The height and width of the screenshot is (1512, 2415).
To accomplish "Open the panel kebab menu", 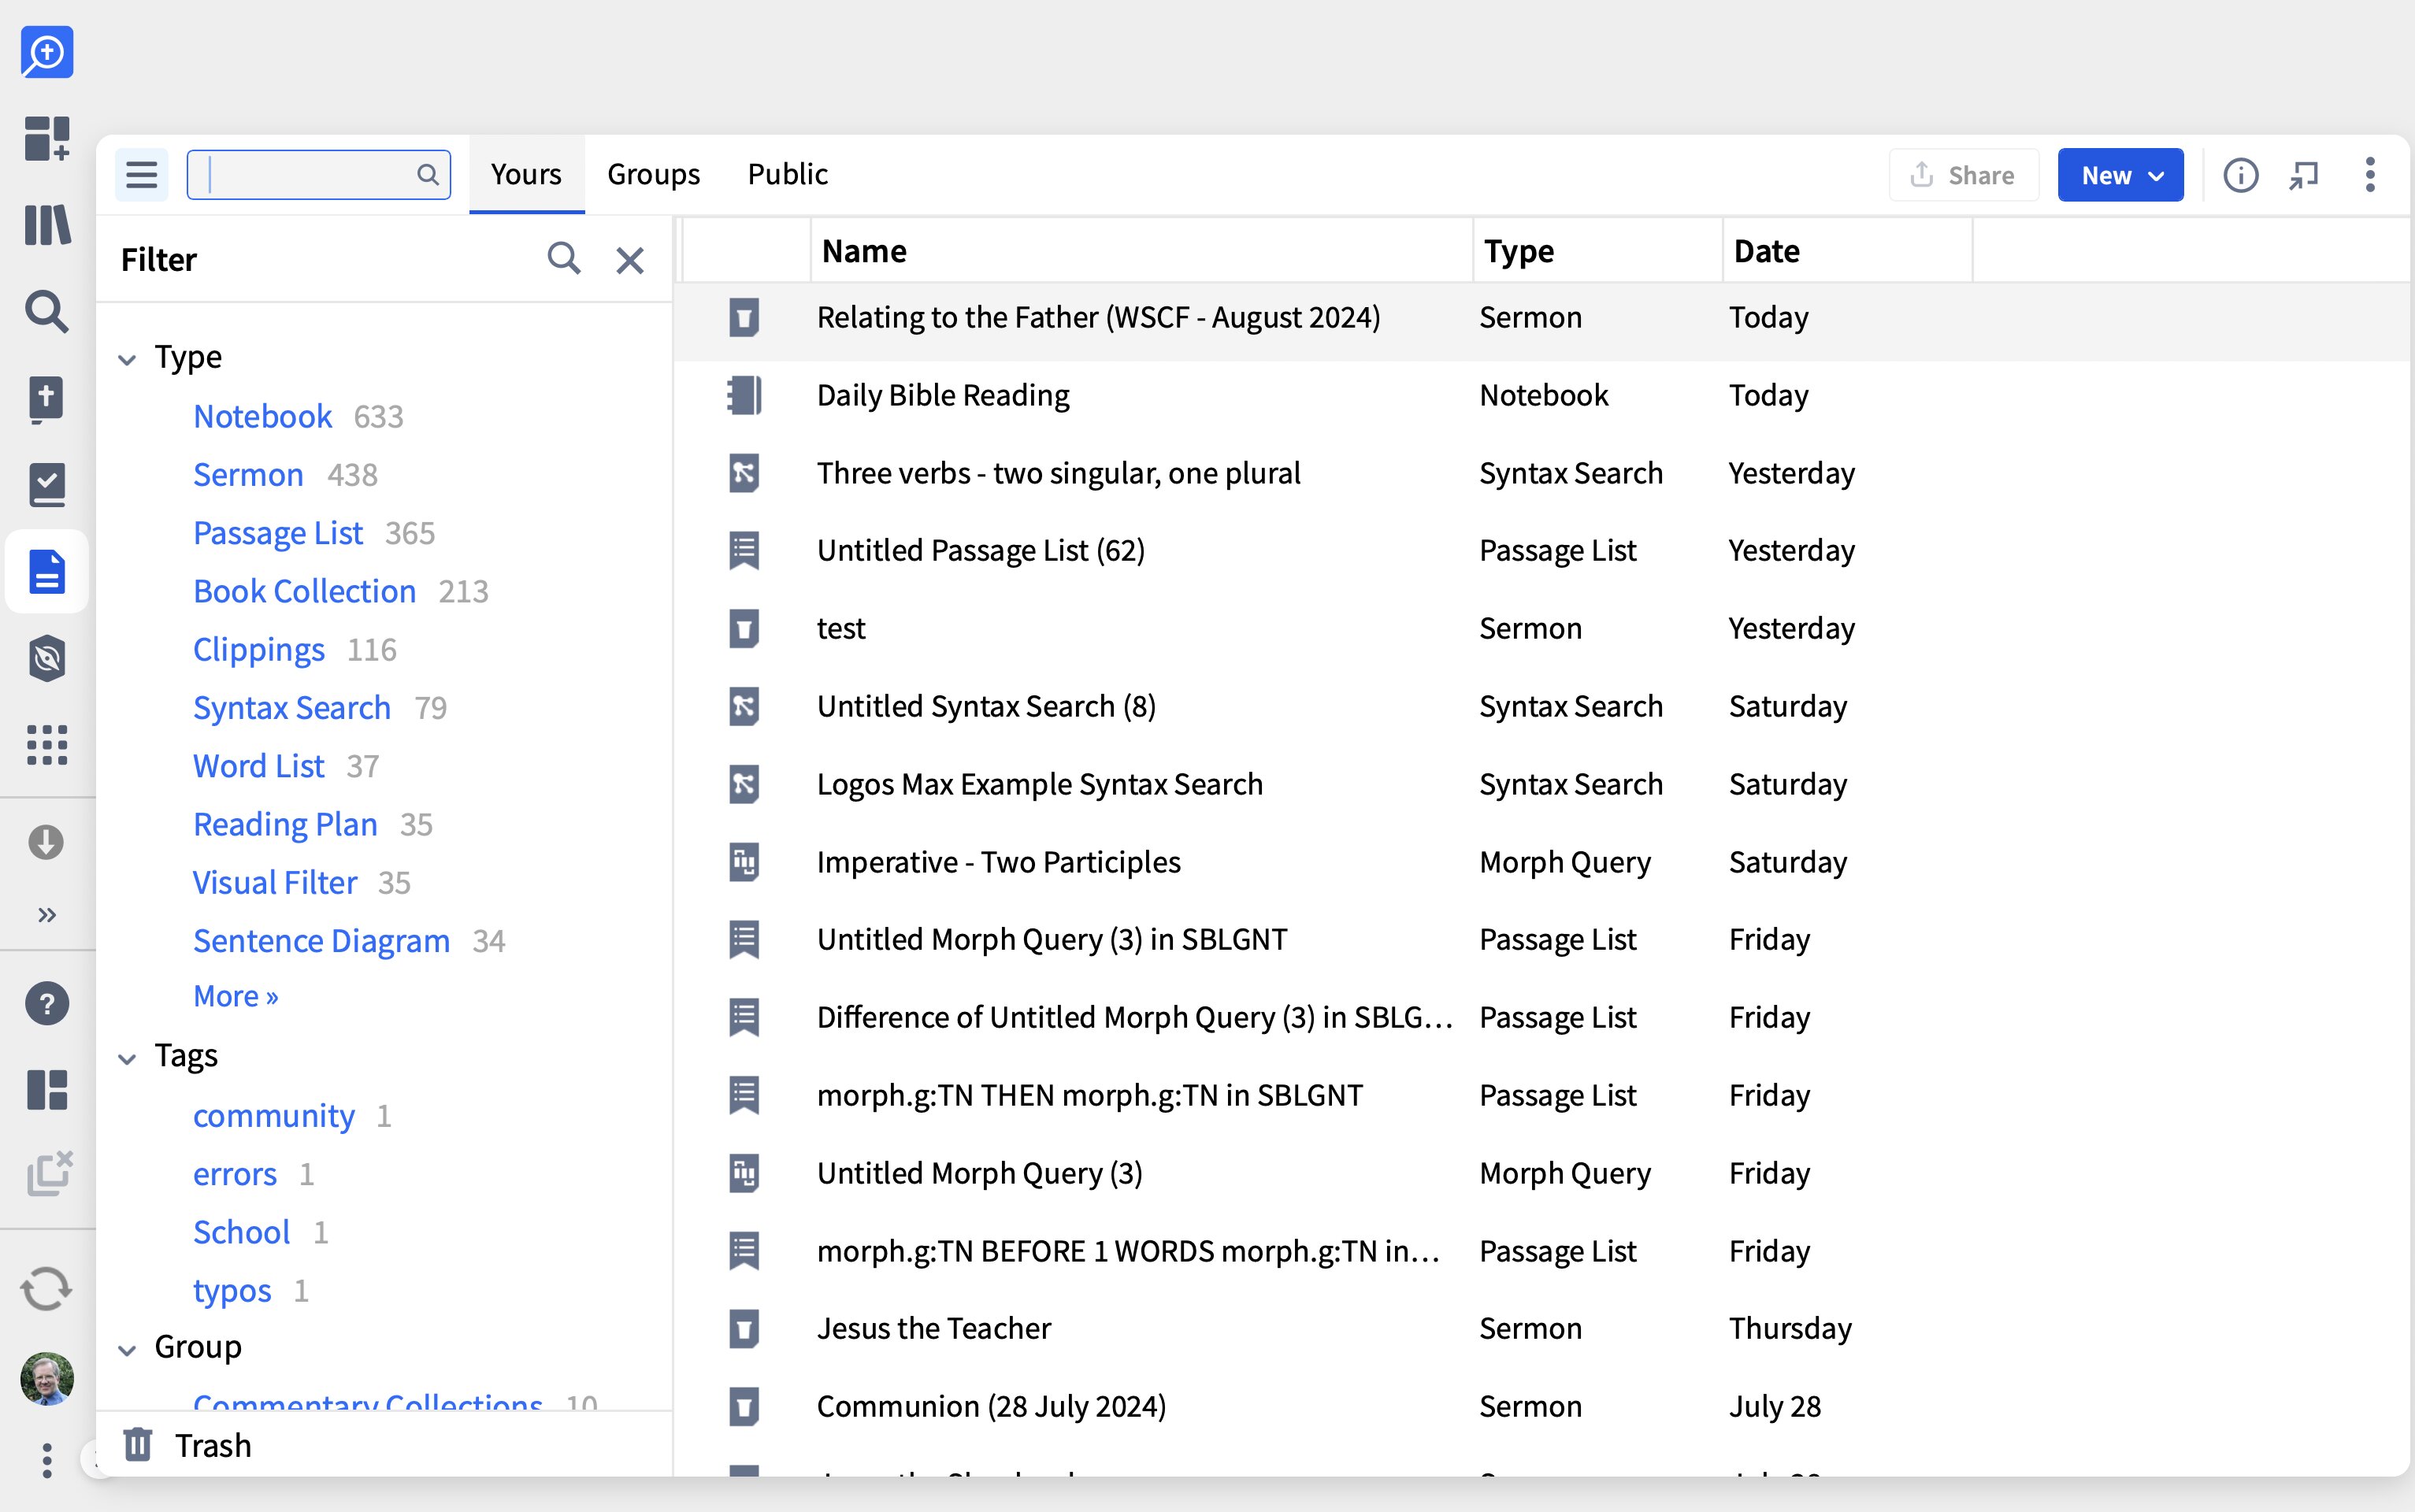I will pos(2370,175).
